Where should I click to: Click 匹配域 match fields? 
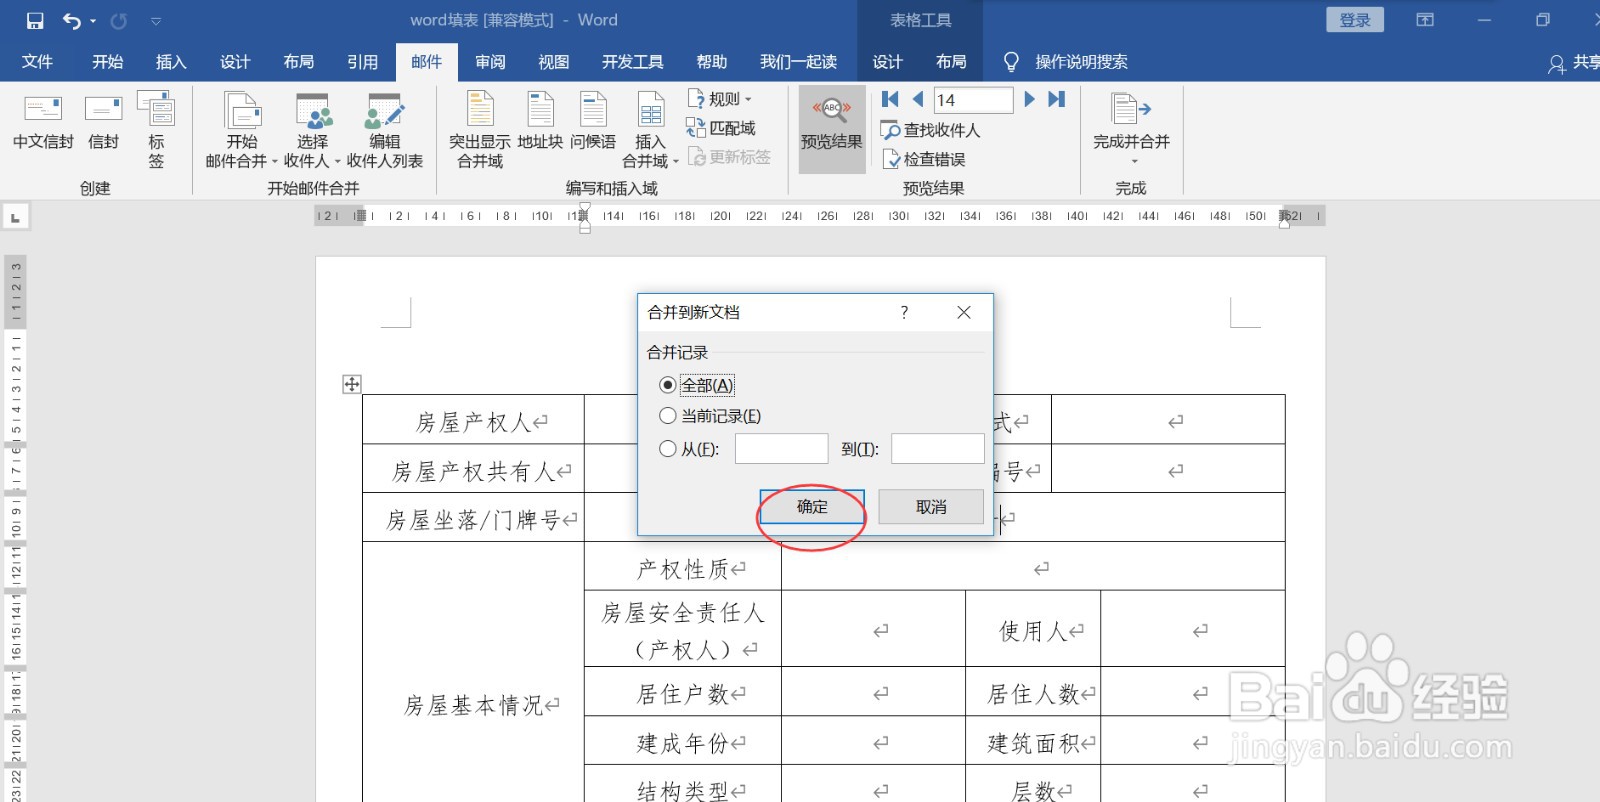click(720, 128)
